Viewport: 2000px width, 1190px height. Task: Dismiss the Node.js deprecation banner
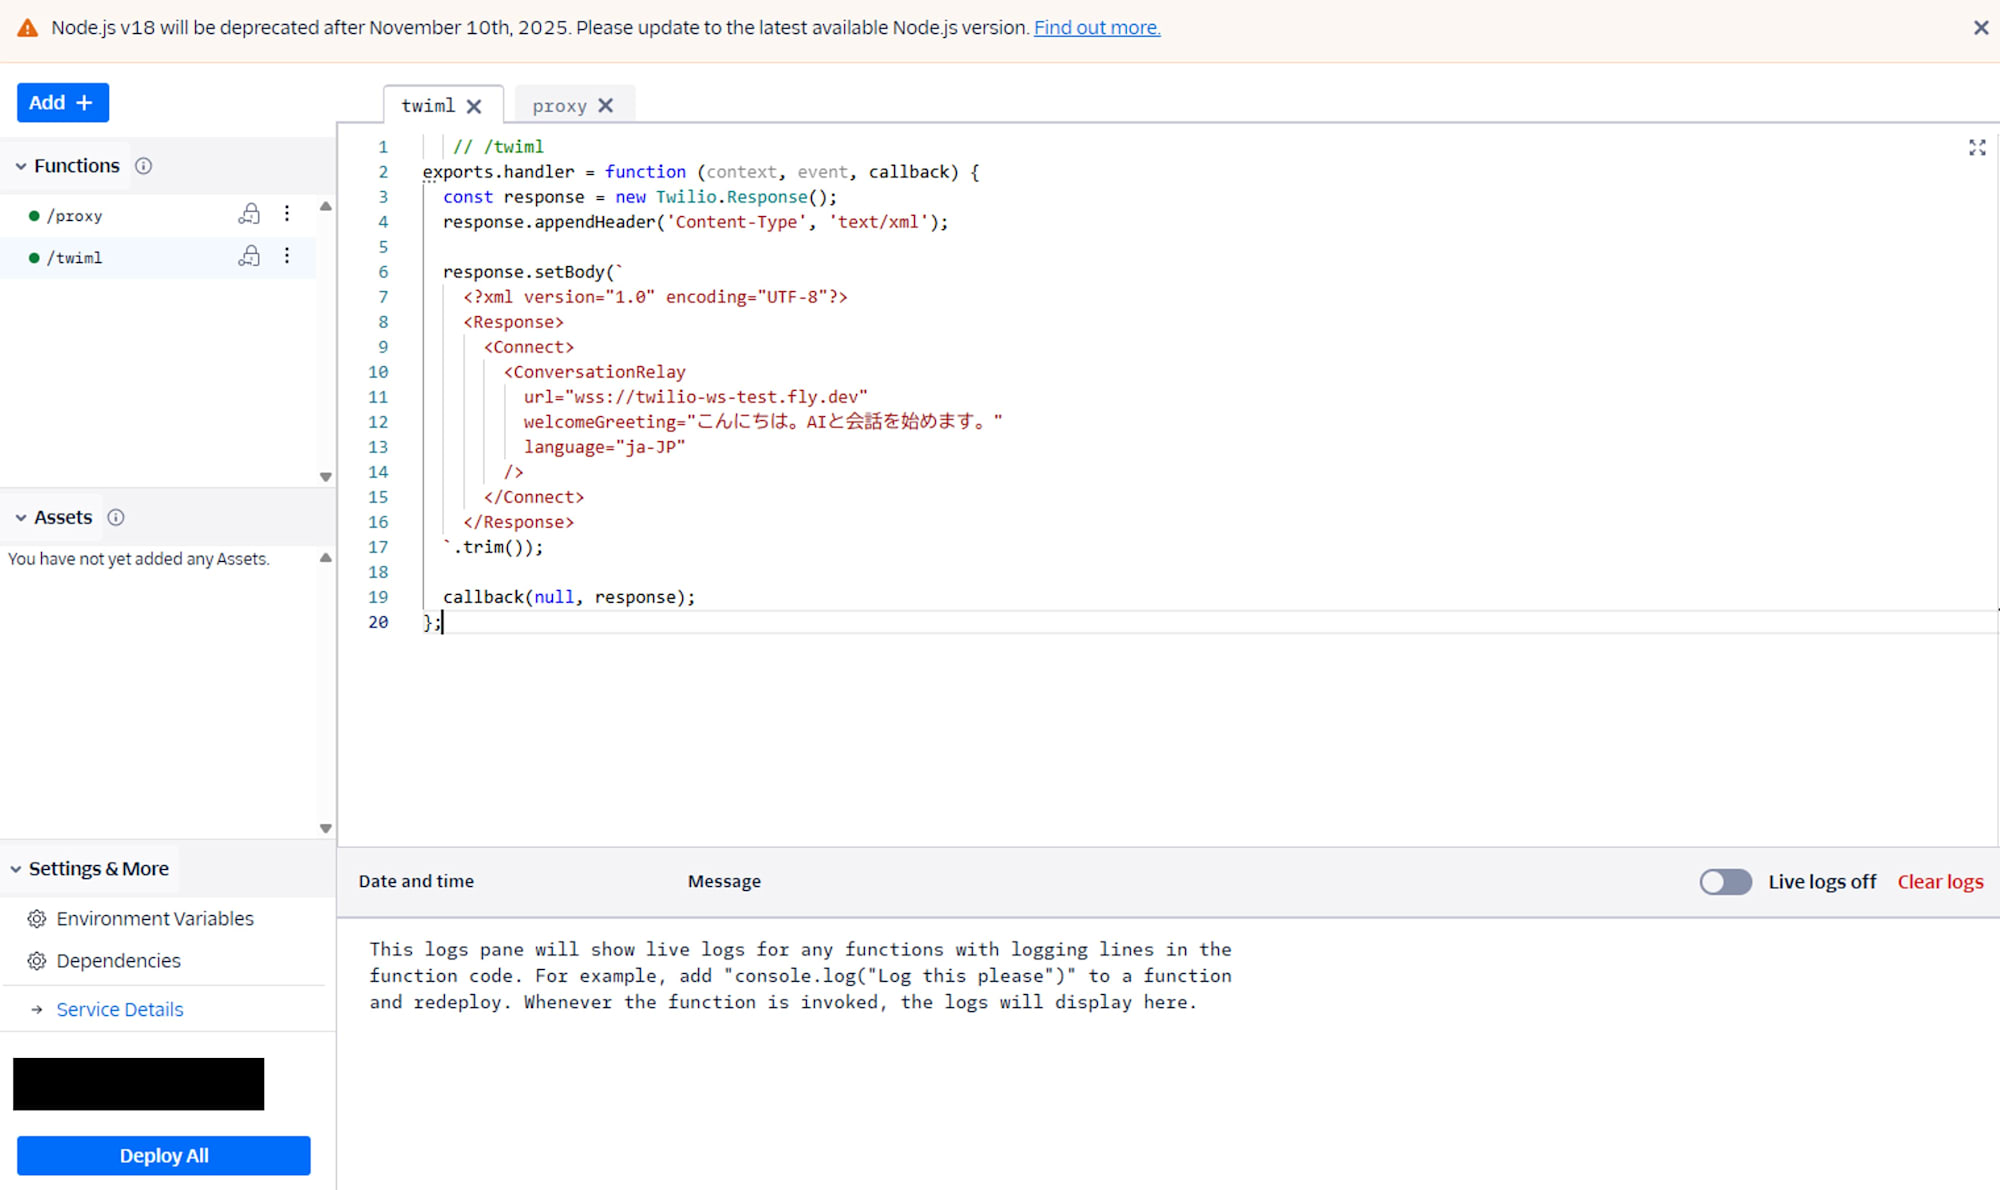pos(1981,28)
